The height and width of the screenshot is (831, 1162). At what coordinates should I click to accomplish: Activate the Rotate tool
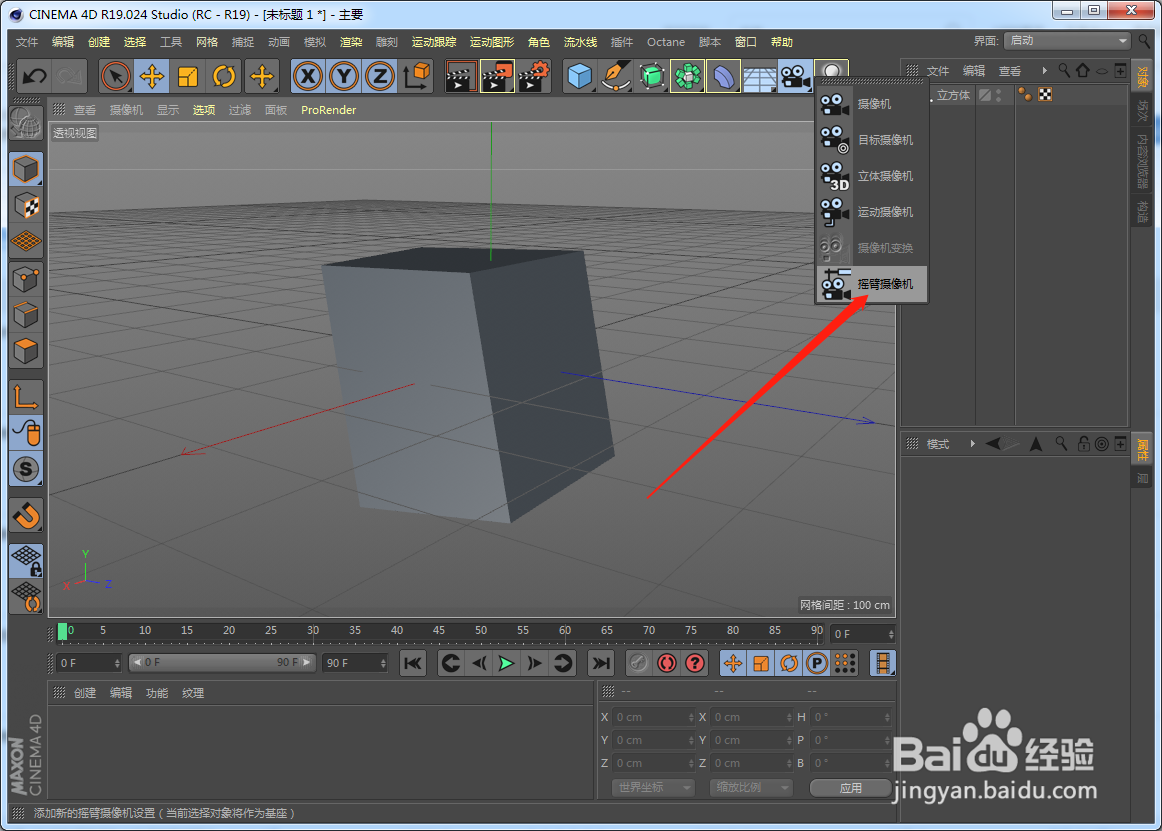pyautogui.click(x=224, y=76)
